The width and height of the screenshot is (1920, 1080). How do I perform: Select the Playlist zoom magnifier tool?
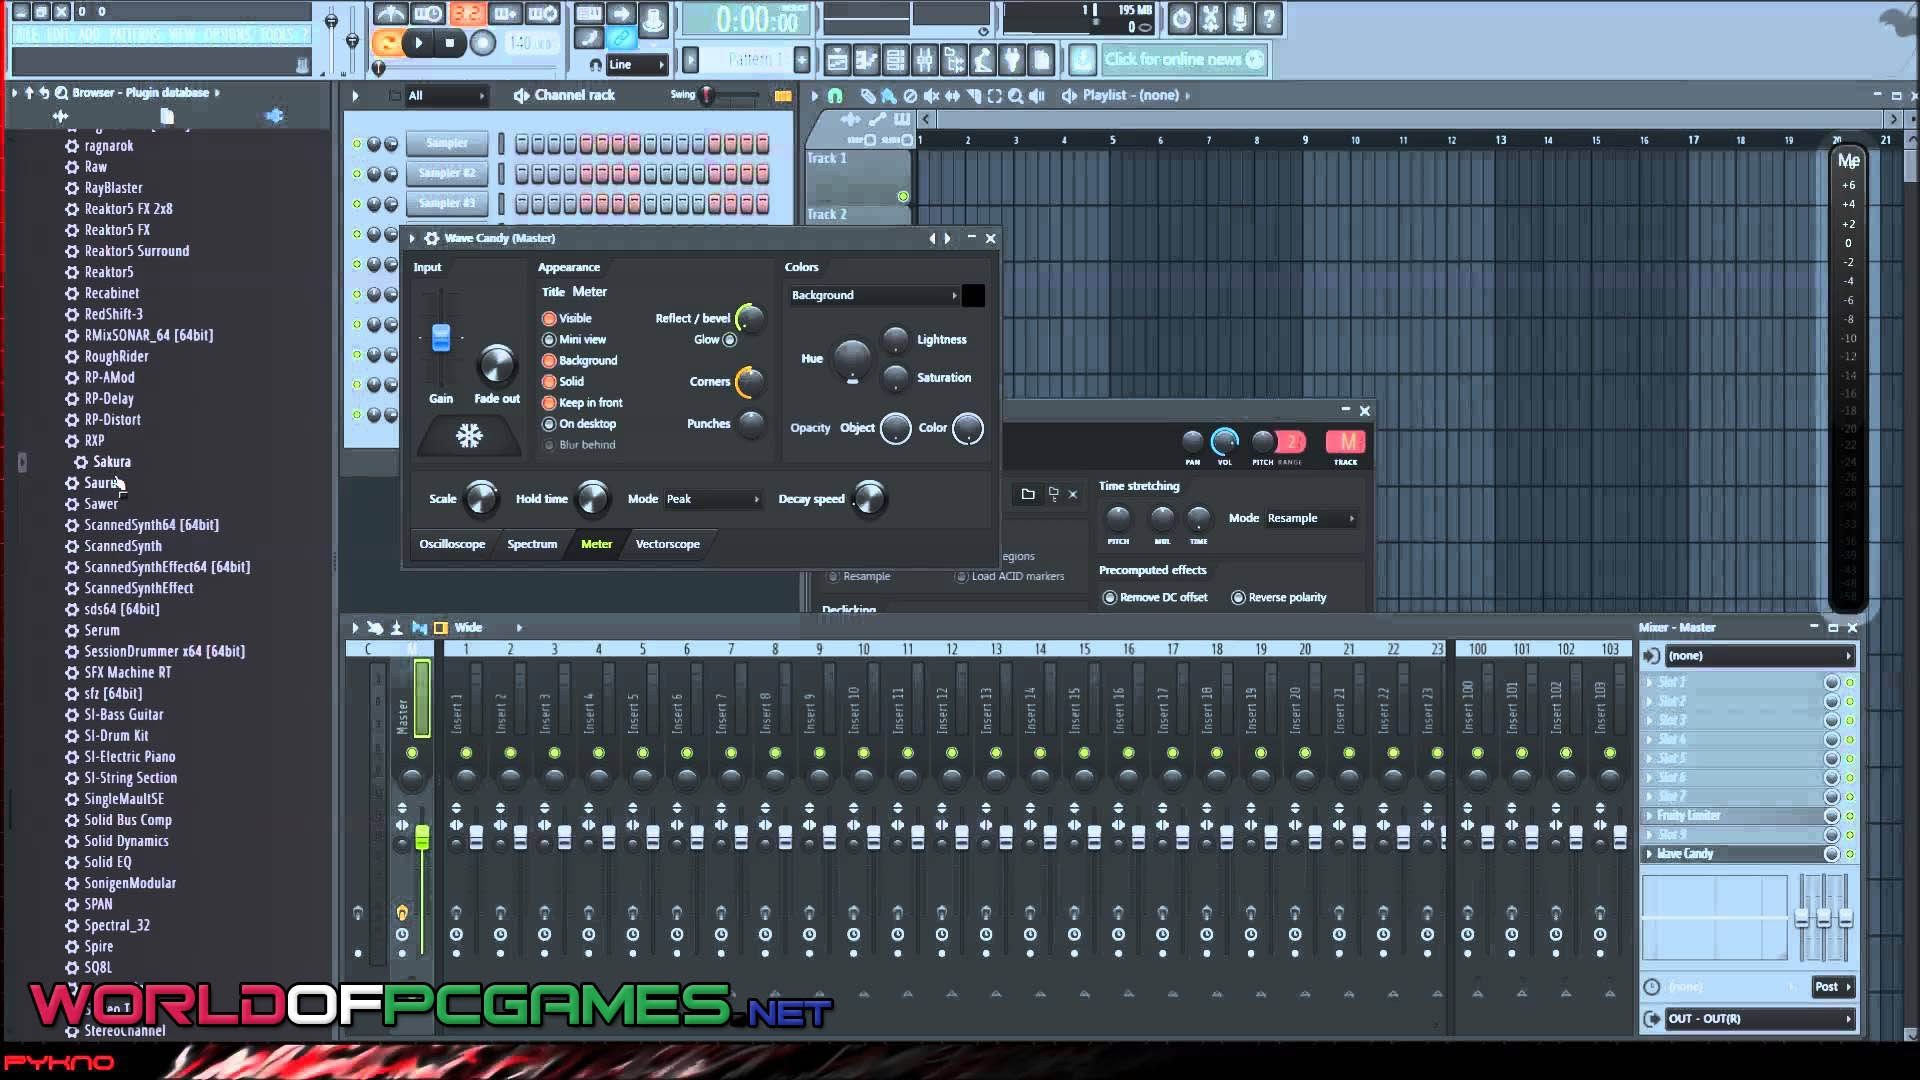click(1016, 96)
